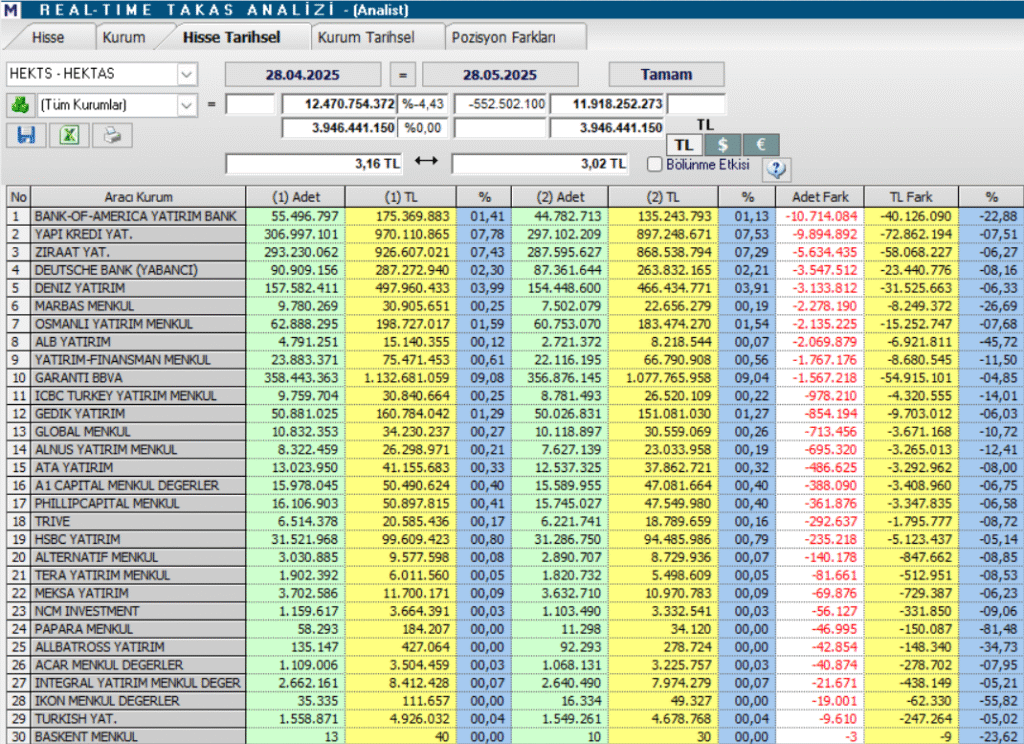Select DEUTSCHE BANK (YABANCI) row
The width and height of the screenshot is (1024, 744).
pyautogui.click(x=515, y=270)
